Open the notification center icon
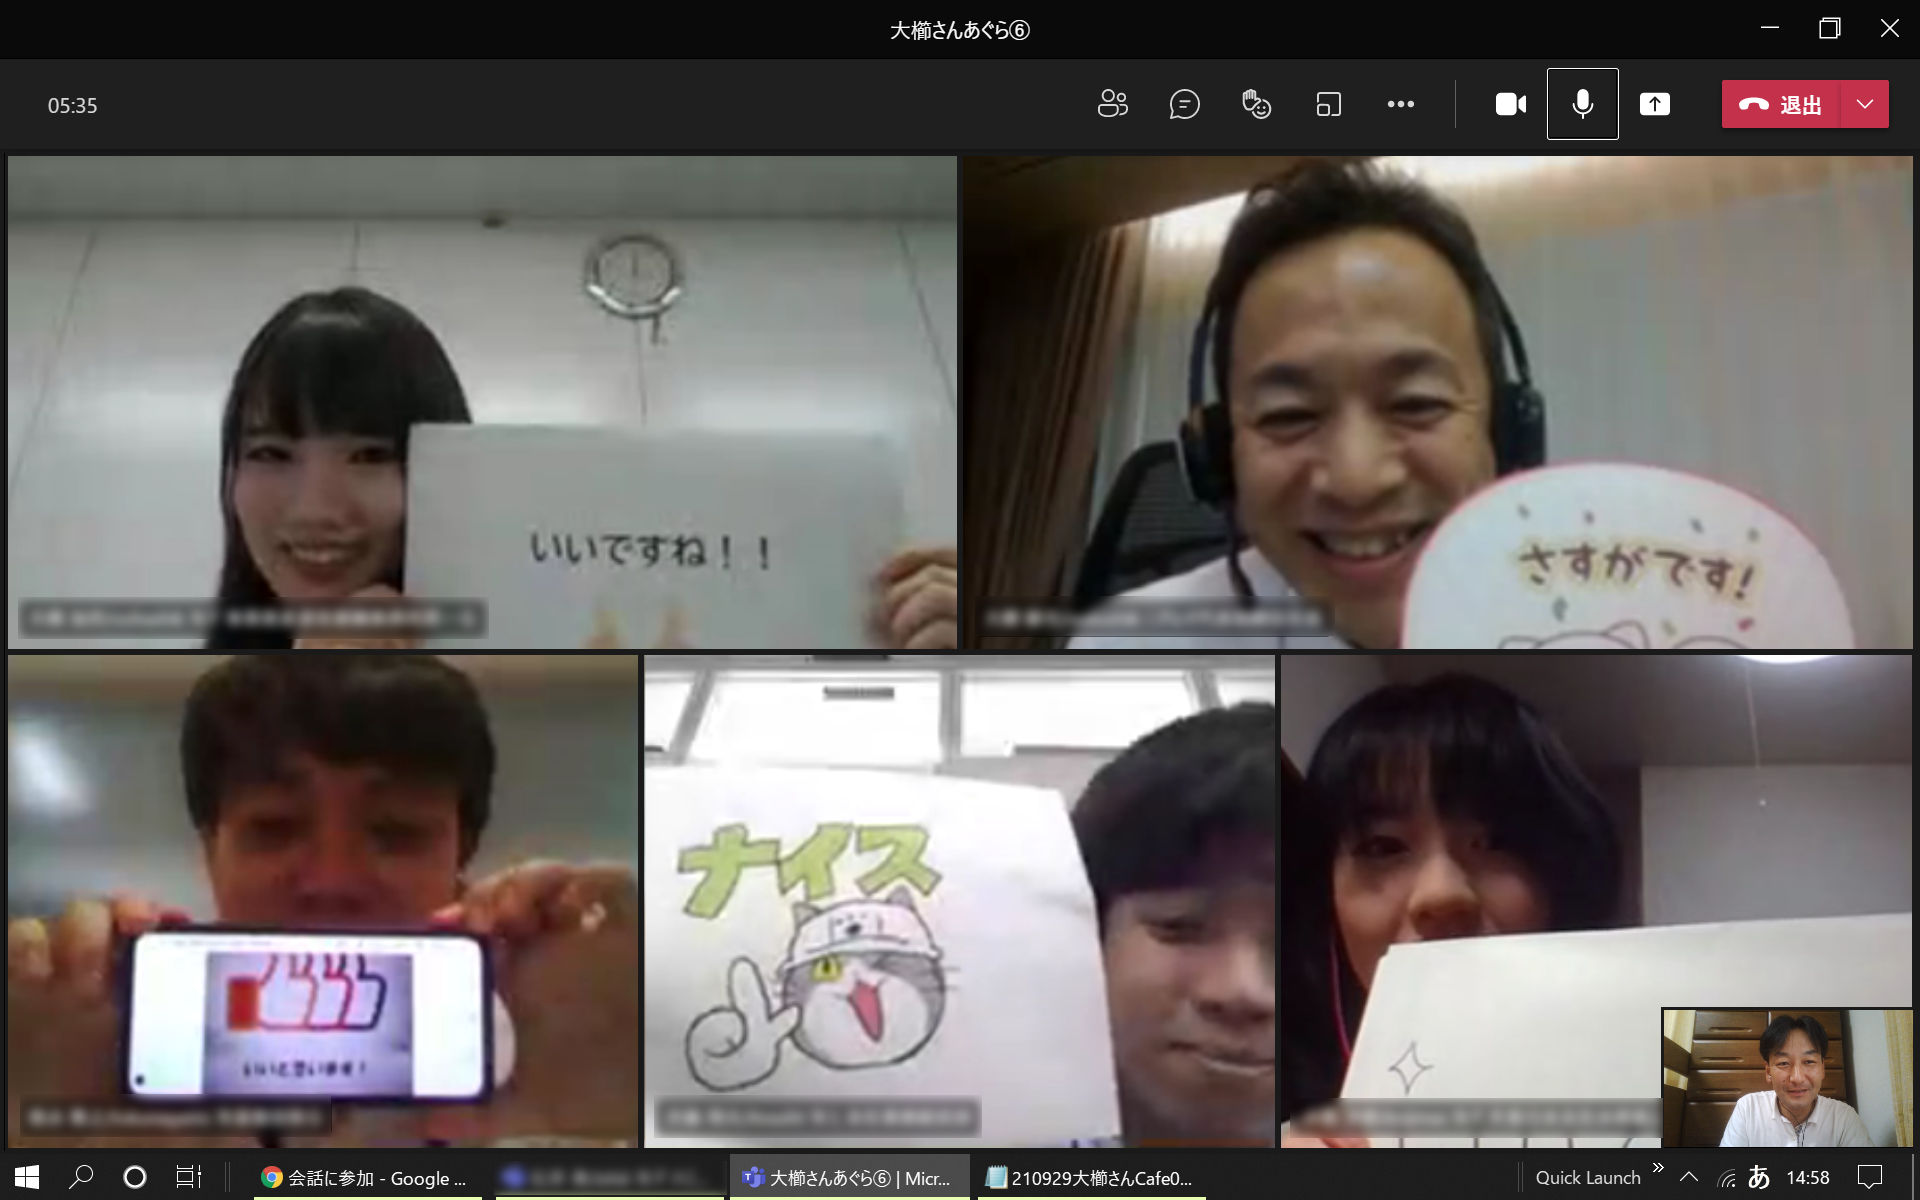The width and height of the screenshot is (1920, 1200). (1869, 1177)
